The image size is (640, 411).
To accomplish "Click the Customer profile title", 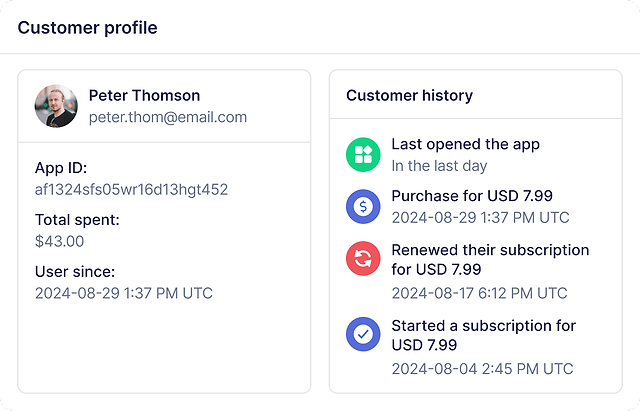I will tap(87, 28).
